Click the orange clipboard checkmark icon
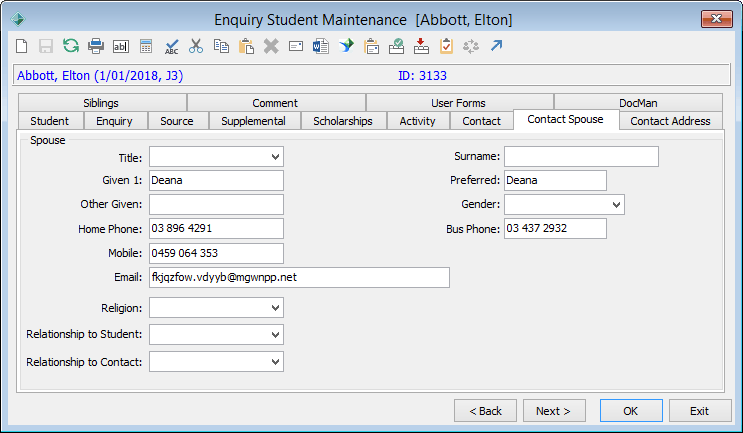 [446, 46]
